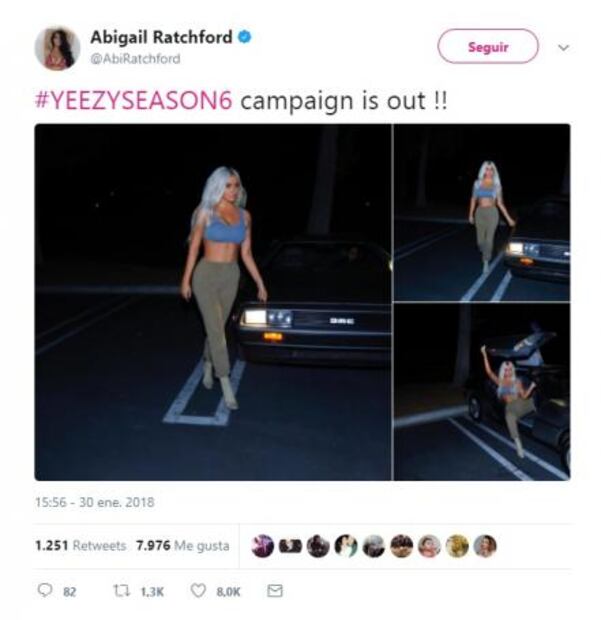This screenshot has height=620, width=601.
Task: Open the large left campaign photo
Action: pos(213,302)
